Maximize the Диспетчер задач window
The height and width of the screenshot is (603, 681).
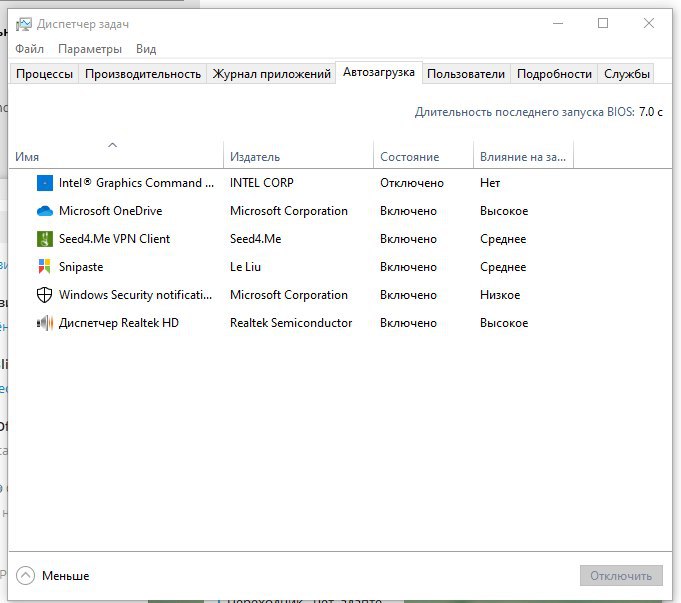click(x=603, y=23)
